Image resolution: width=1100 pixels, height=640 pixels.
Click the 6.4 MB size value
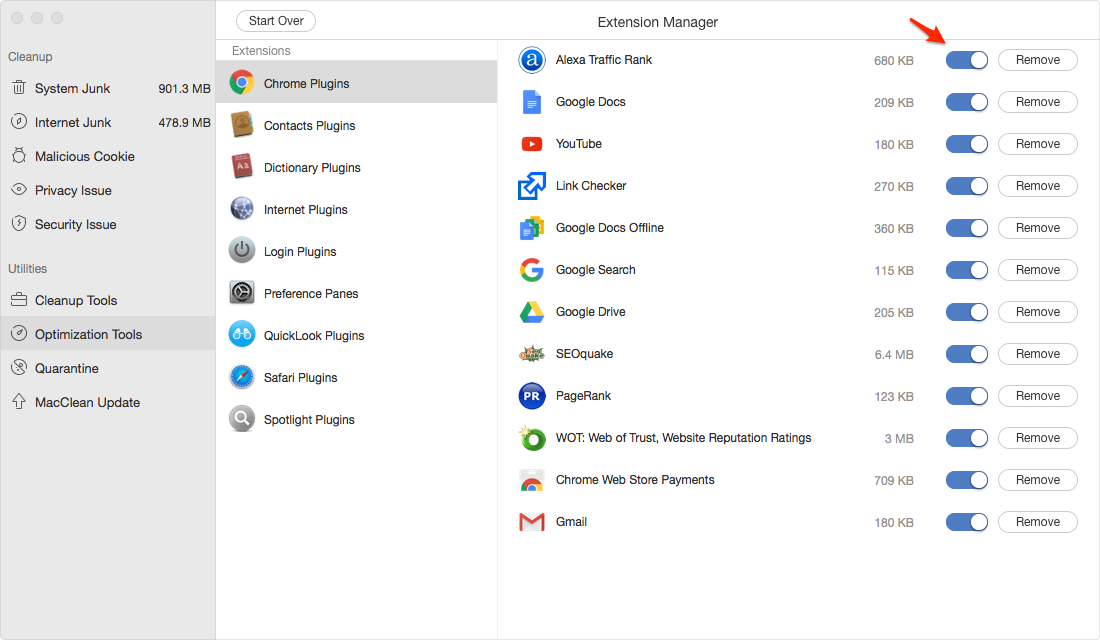[894, 354]
